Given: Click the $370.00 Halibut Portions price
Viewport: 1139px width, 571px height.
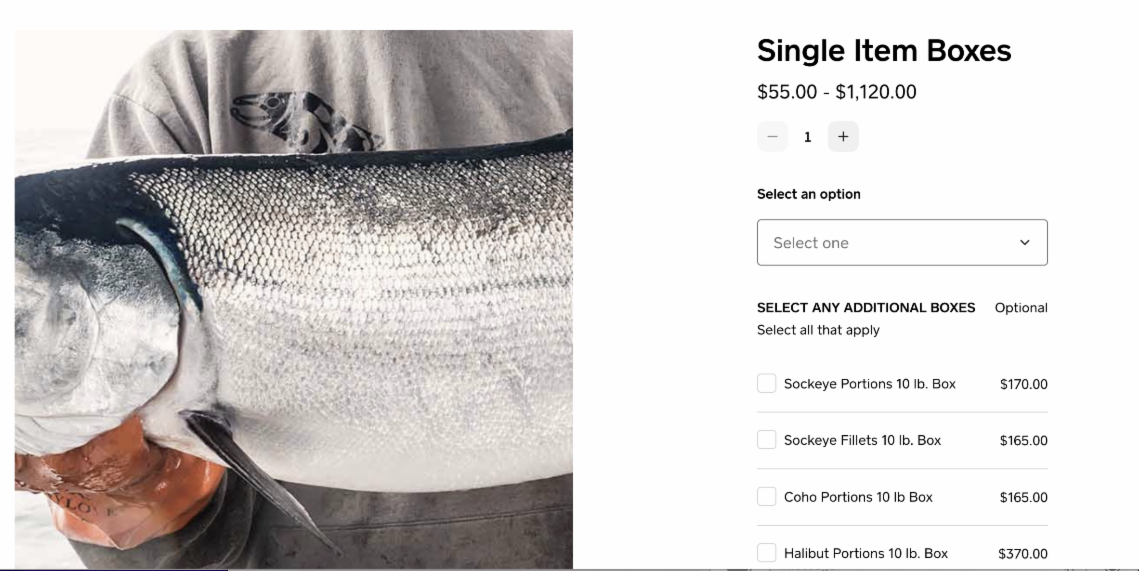Looking at the screenshot, I should tap(1023, 554).
